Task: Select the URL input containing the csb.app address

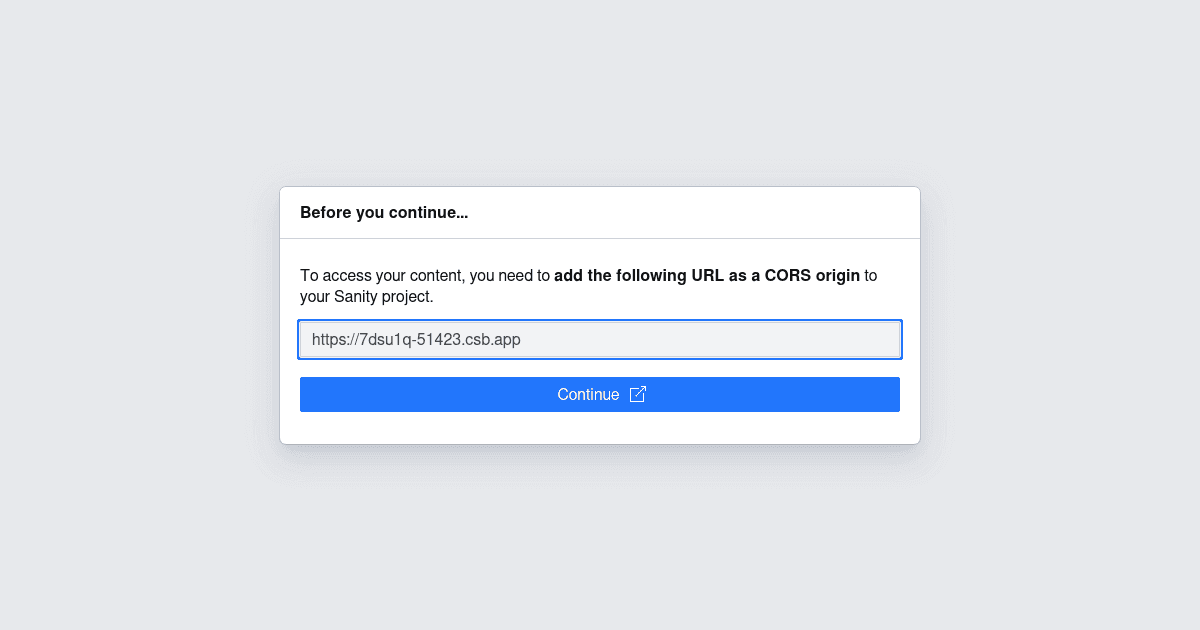Action: [600, 339]
